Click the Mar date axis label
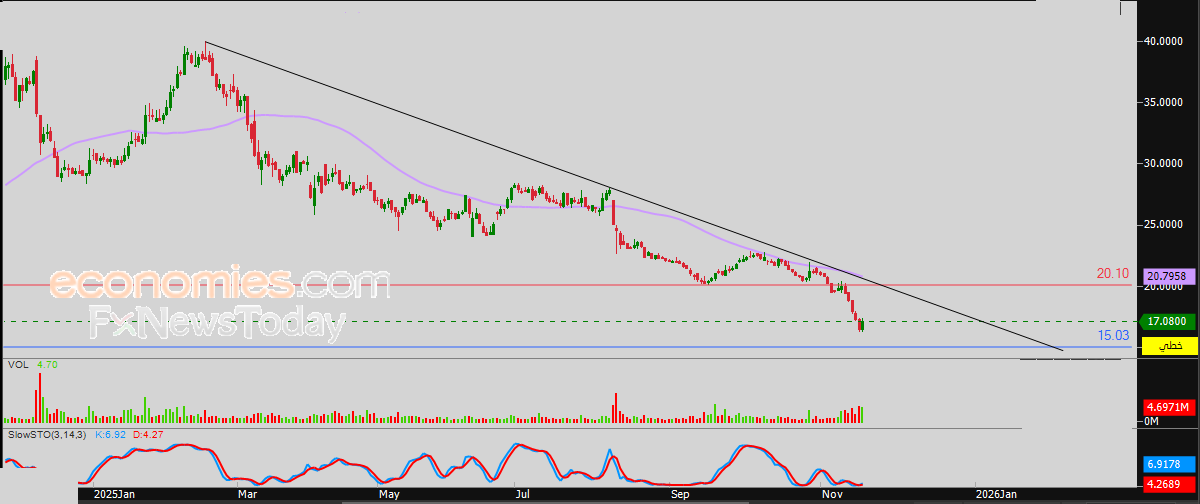The height and width of the screenshot is (504, 1200). point(246,495)
